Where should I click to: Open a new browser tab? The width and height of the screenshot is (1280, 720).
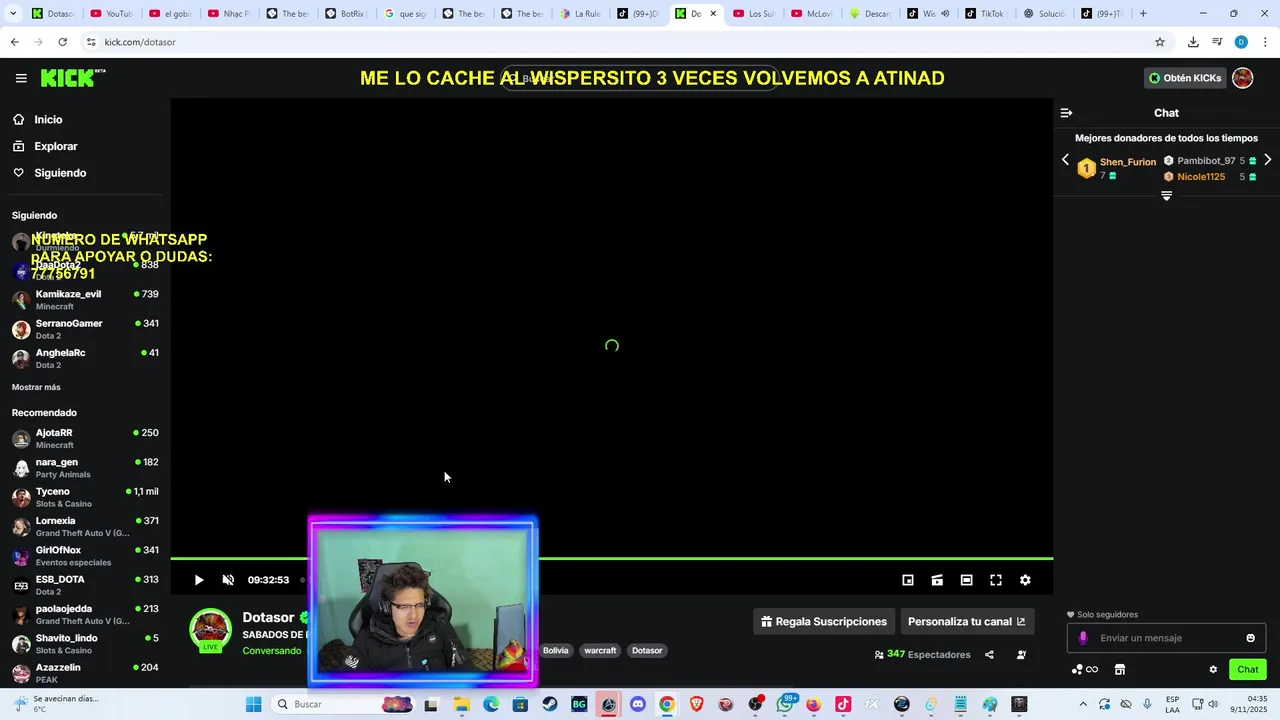(x=1143, y=14)
